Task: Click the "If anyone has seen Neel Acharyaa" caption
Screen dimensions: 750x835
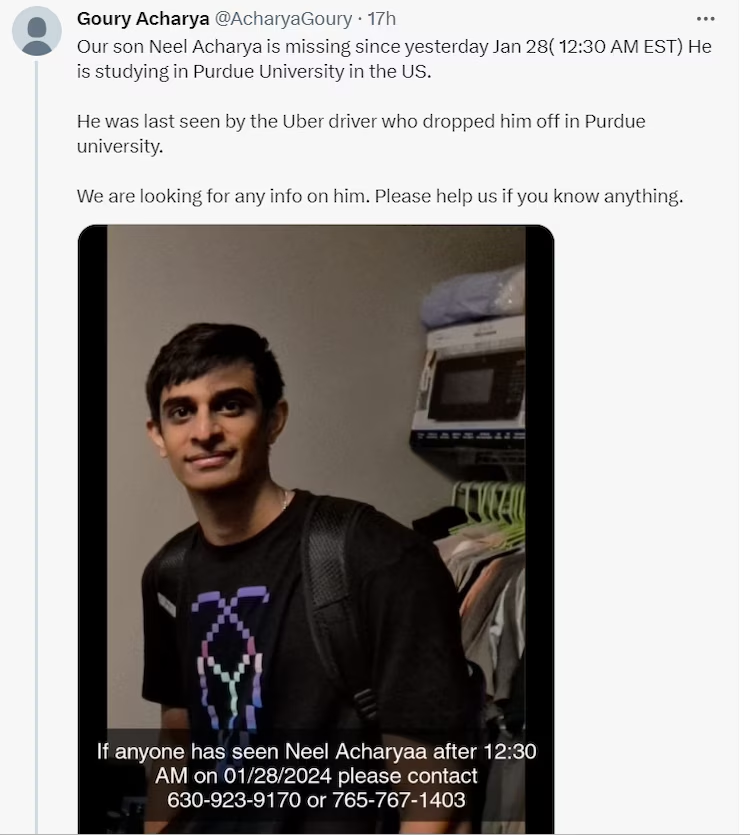Action: click(316, 751)
